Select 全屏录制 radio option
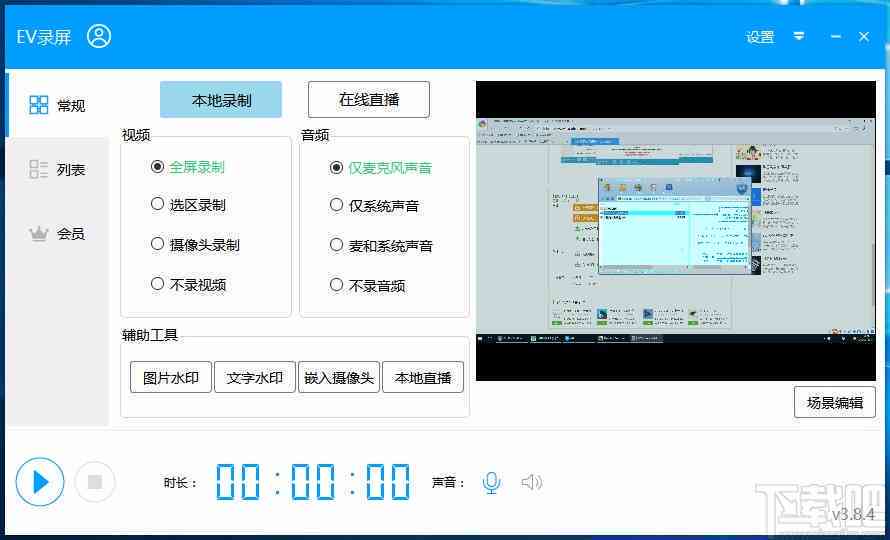890x540 pixels. click(188, 168)
